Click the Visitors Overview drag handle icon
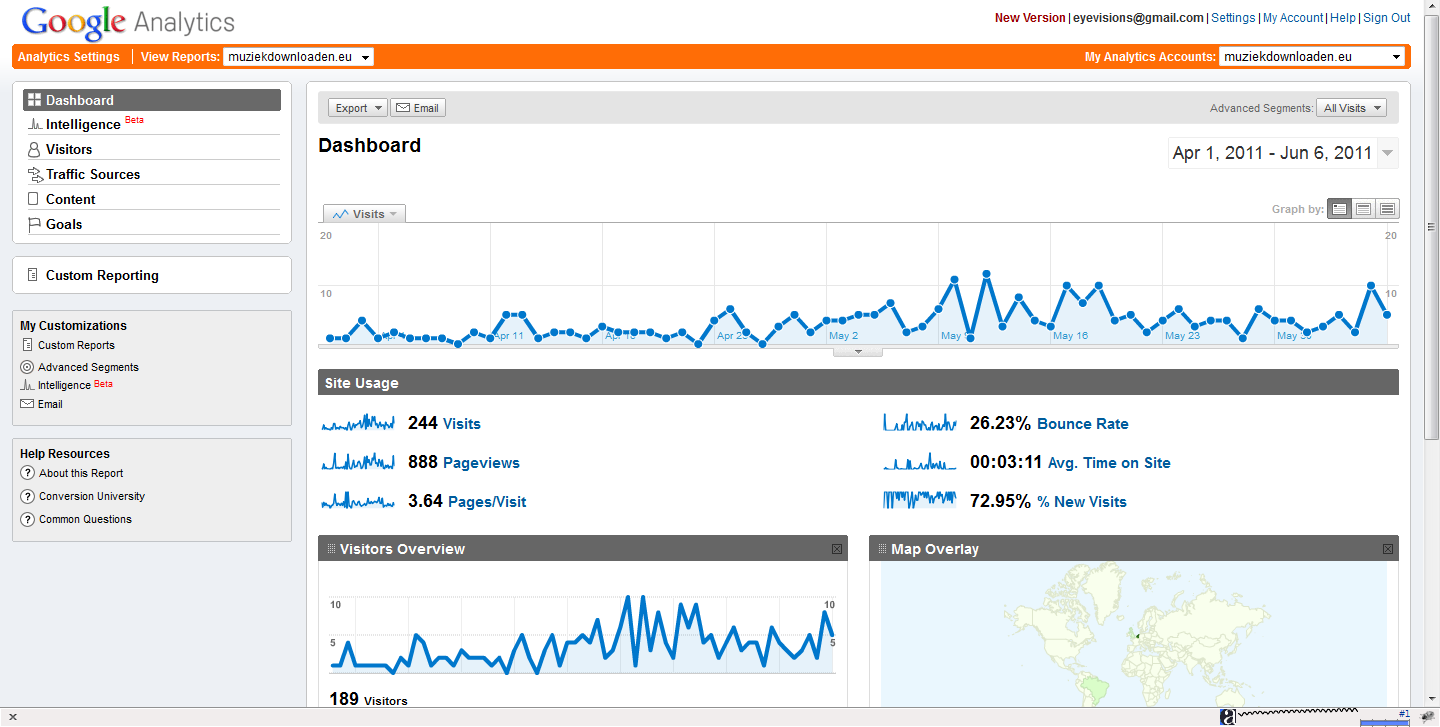The width and height of the screenshot is (1440, 727). (331, 549)
